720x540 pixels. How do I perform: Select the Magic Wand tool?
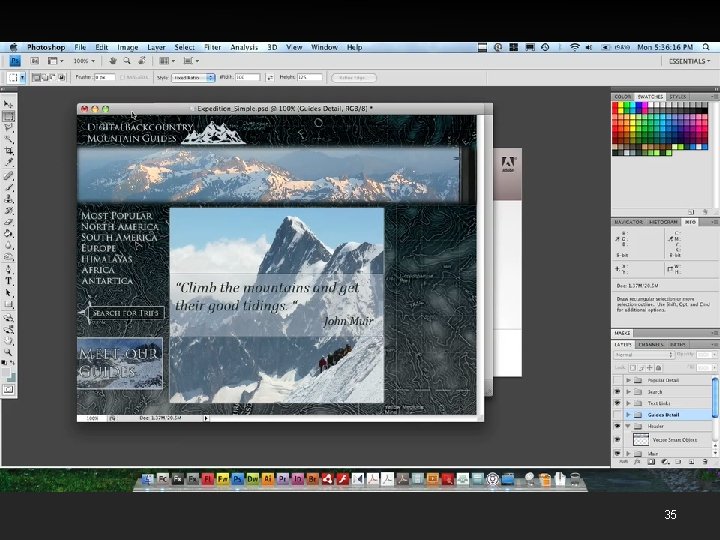[x=8, y=140]
